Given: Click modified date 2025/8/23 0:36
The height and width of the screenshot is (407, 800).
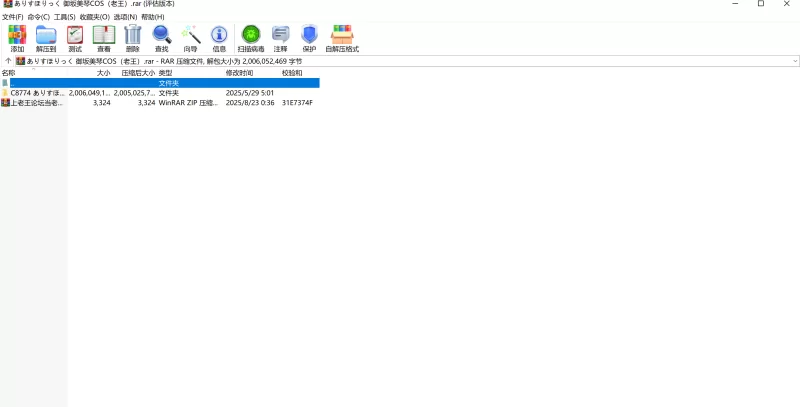Looking at the screenshot, I should 250,103.
